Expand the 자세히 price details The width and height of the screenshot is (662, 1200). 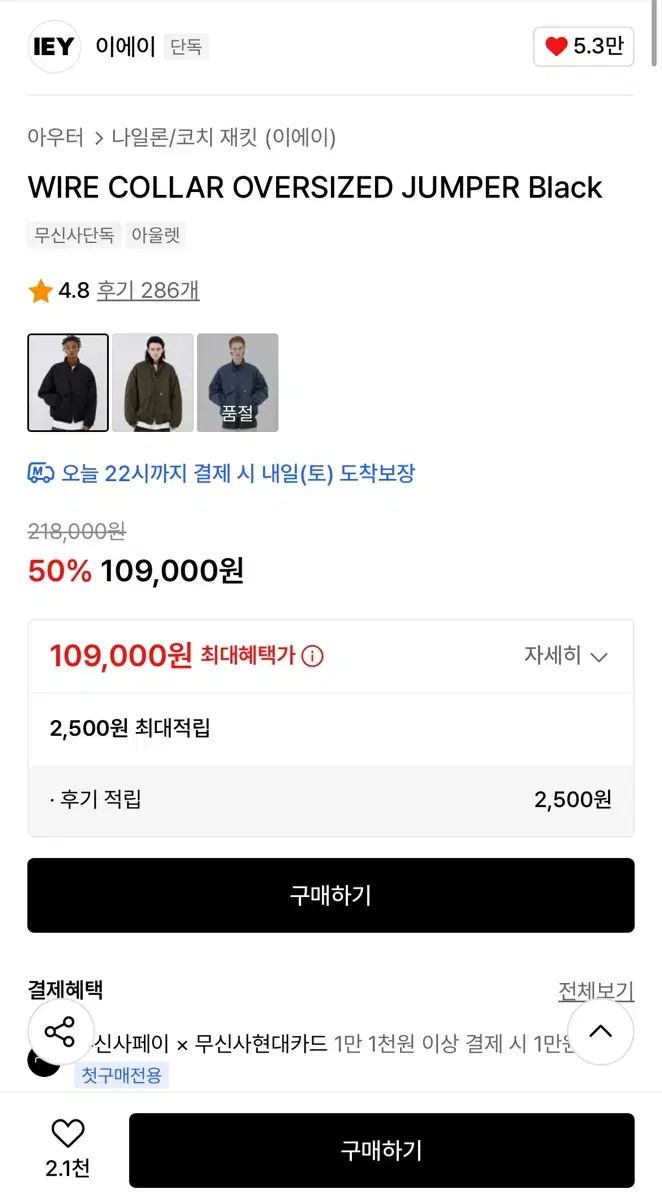tap(566, 656)
